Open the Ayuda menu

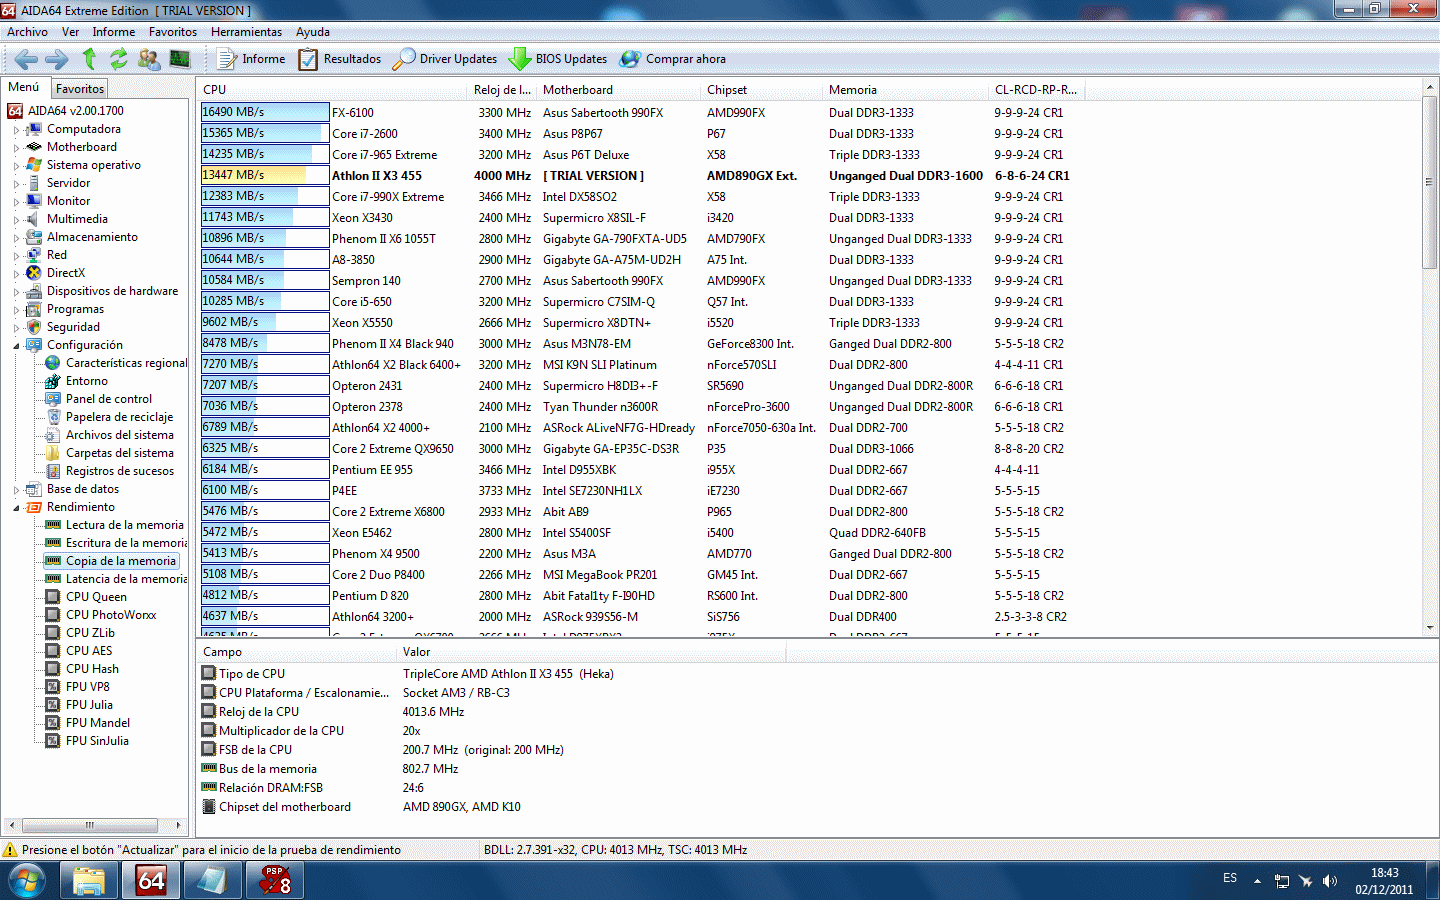tap(313, 32)
